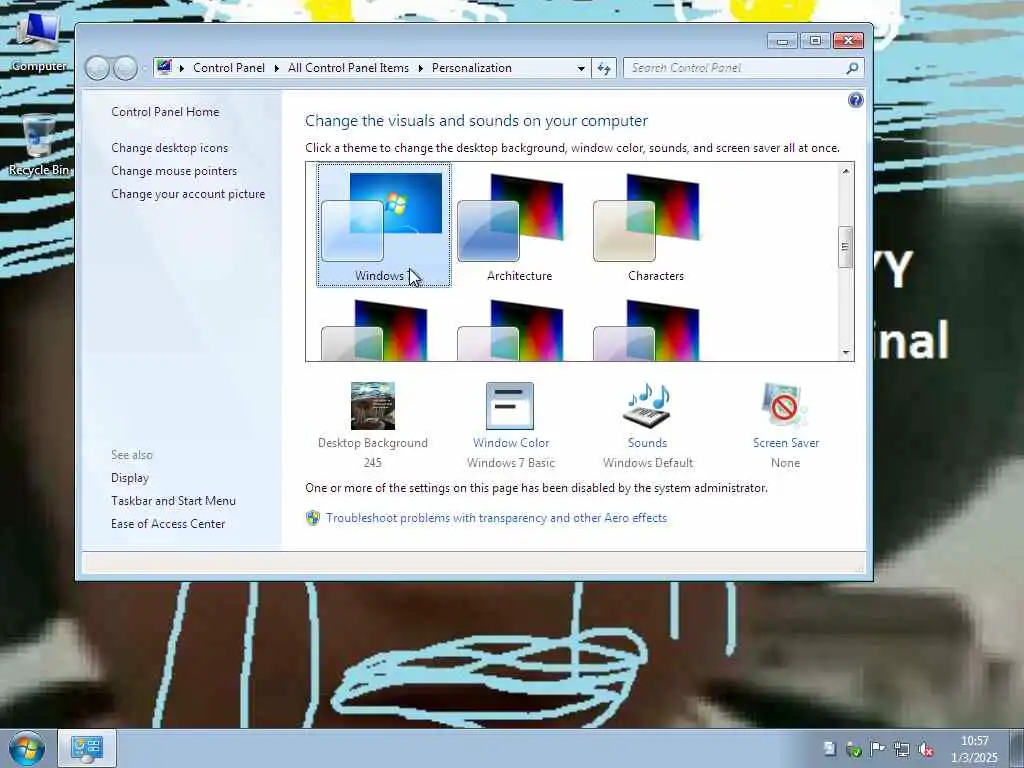The width and height of the screenshot is (1024, 768).
Task: Click the Forward navigation arrow button
Action: coord(125,68)
